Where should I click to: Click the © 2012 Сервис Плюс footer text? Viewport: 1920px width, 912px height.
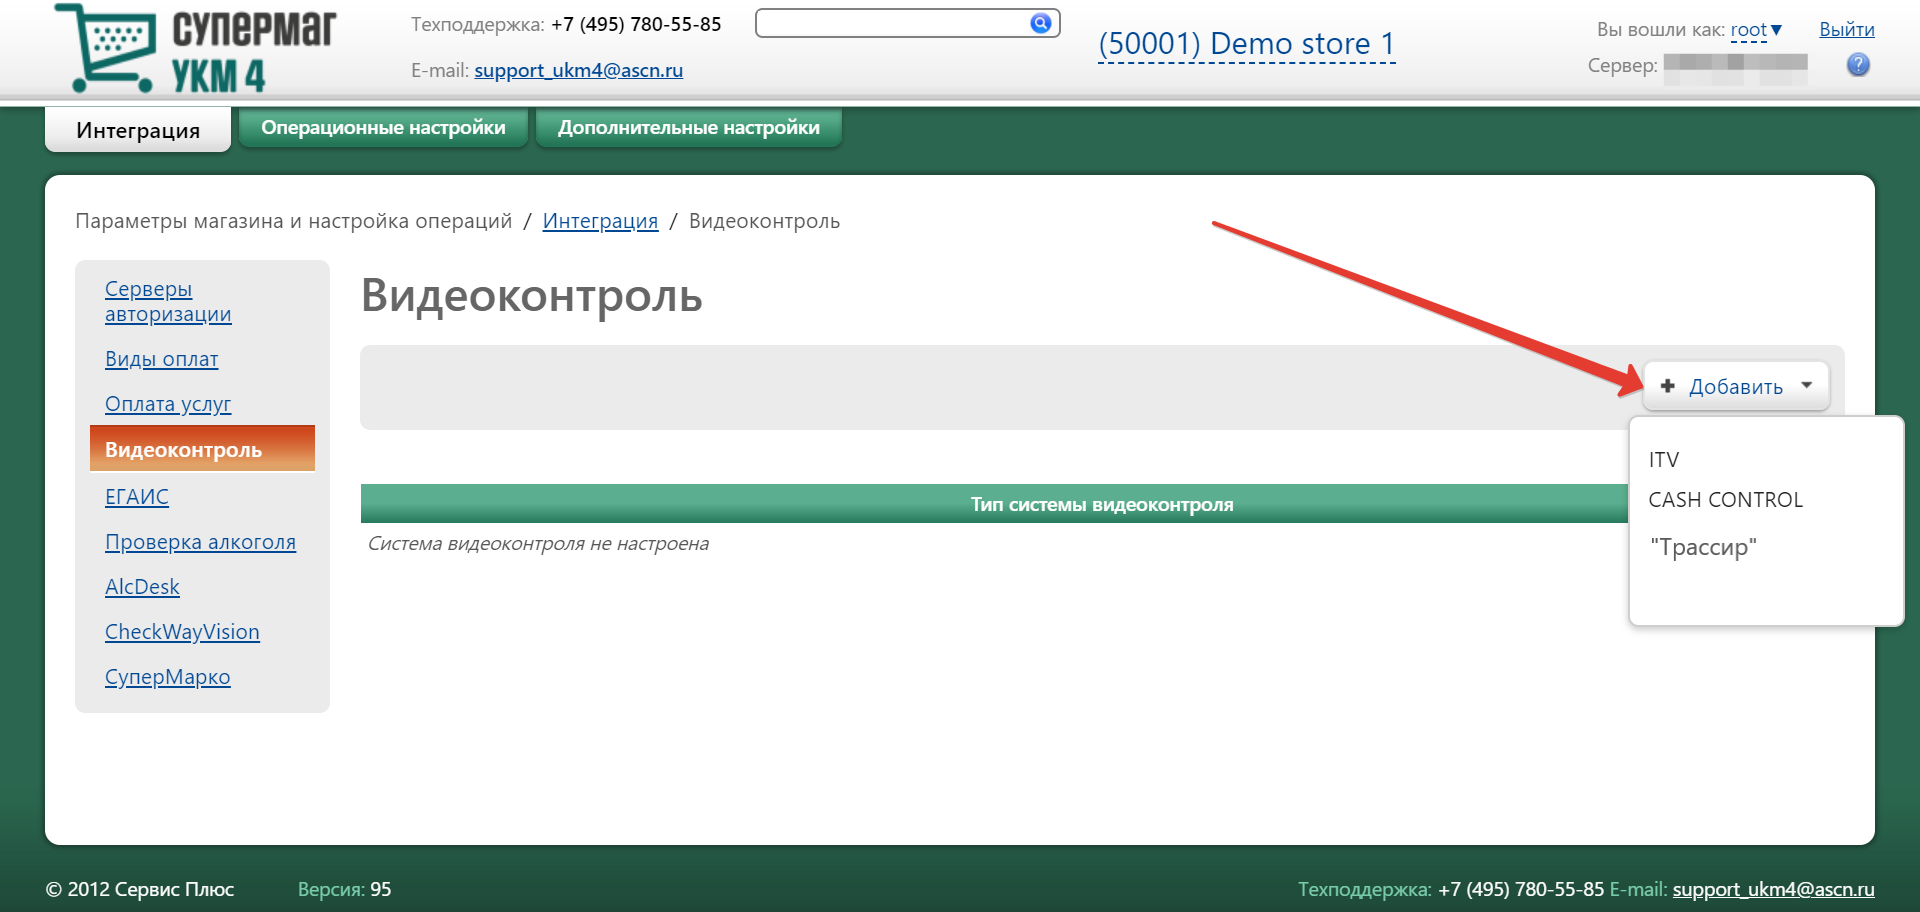pyautogui.click(x=140, y=889)
